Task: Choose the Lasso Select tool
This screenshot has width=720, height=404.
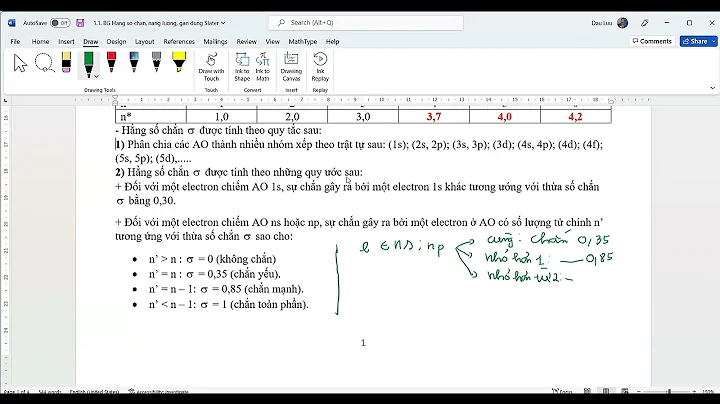Action: pyautogui.click(x=45, y=63)
